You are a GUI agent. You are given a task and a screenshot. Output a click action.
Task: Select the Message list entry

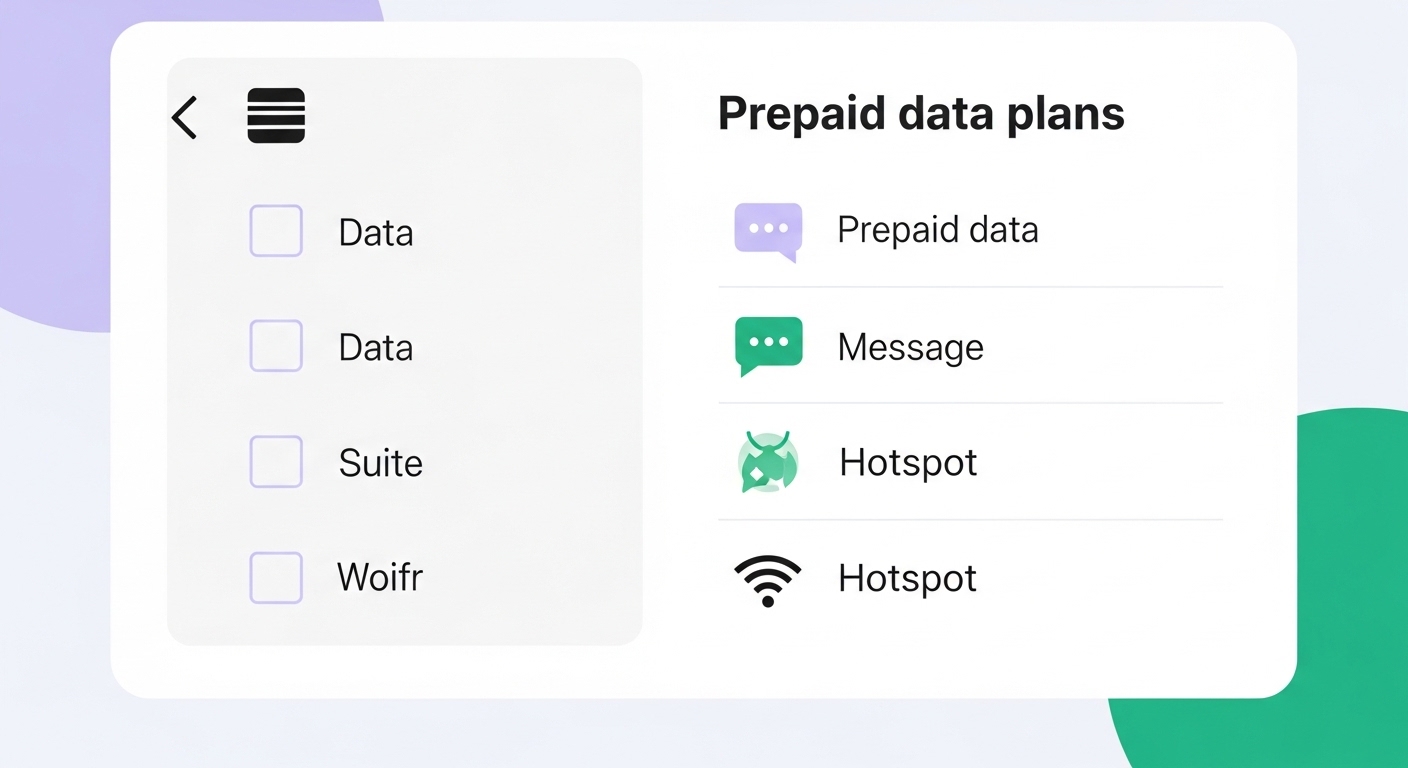(970, 346)
